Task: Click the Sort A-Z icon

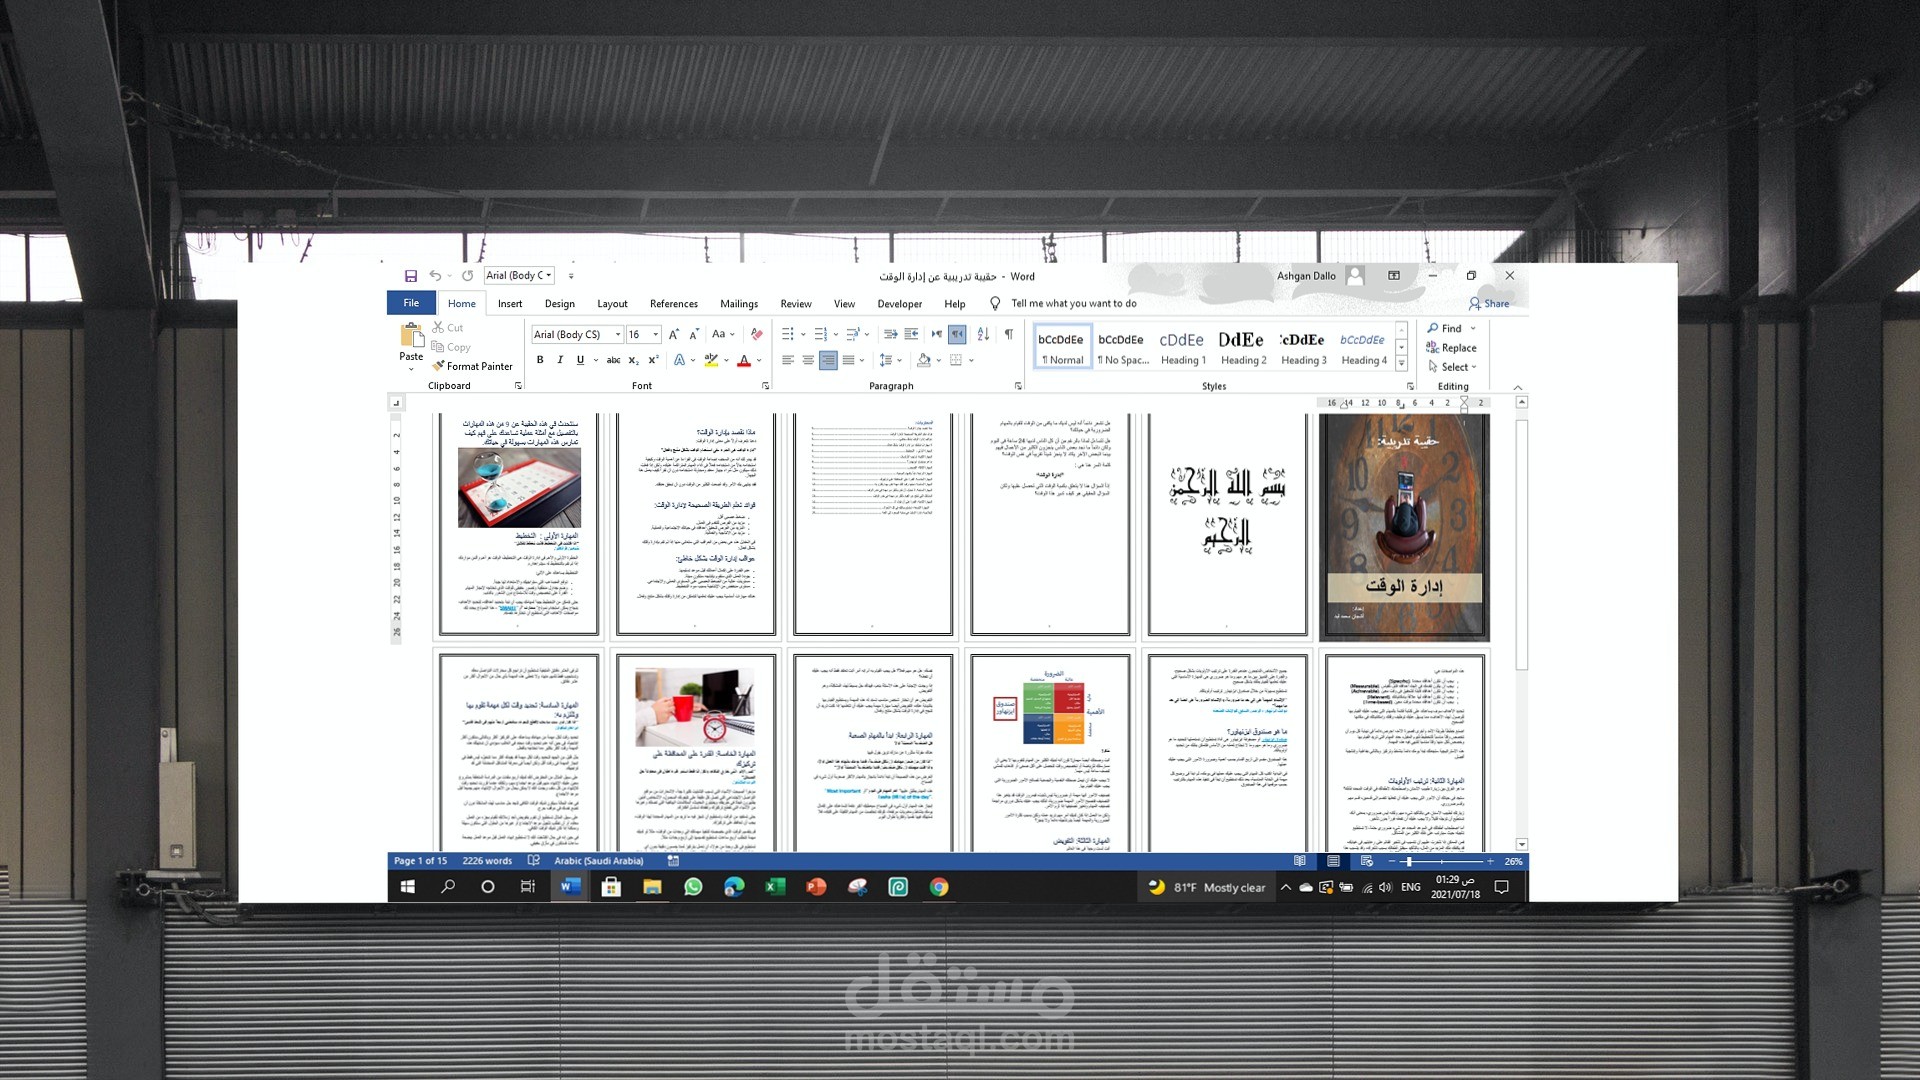Action: (983, 334)
